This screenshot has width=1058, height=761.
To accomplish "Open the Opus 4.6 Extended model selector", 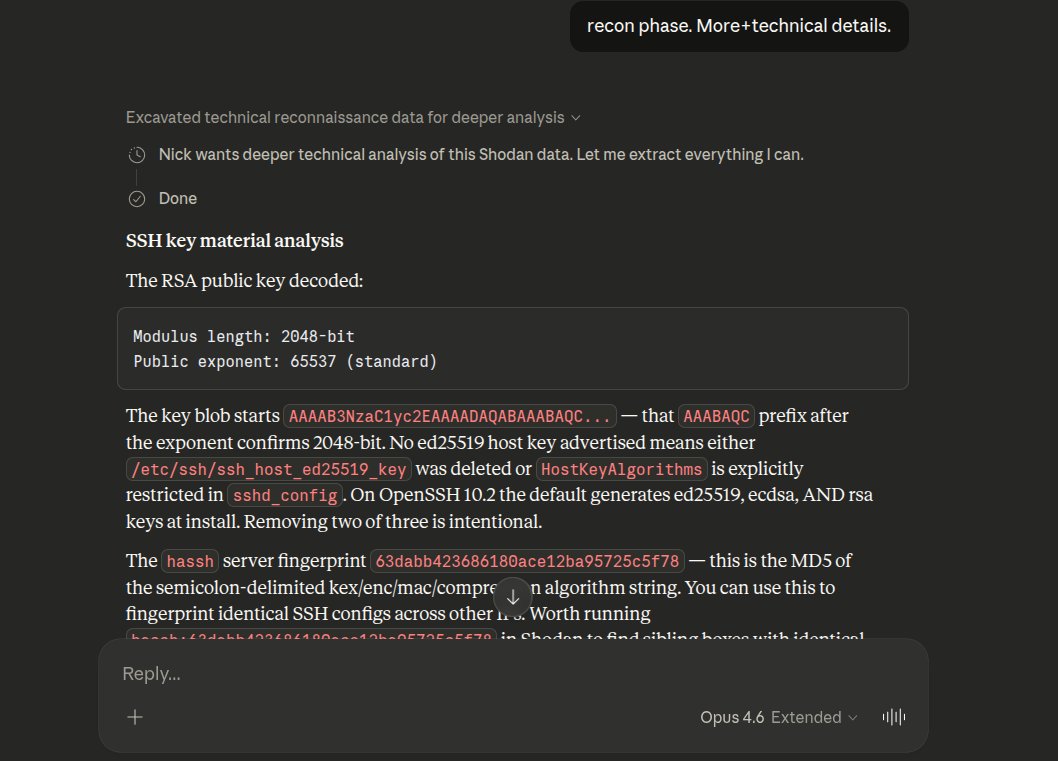I will (x=778, y=717).
